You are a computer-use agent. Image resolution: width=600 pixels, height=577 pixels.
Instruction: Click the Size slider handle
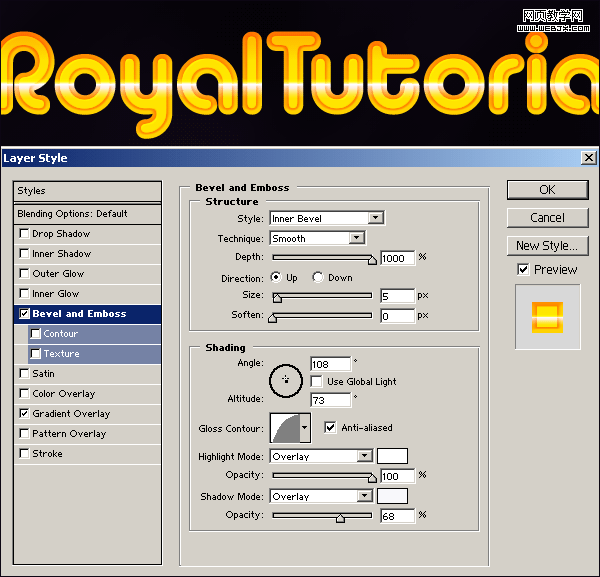[277, 298]
